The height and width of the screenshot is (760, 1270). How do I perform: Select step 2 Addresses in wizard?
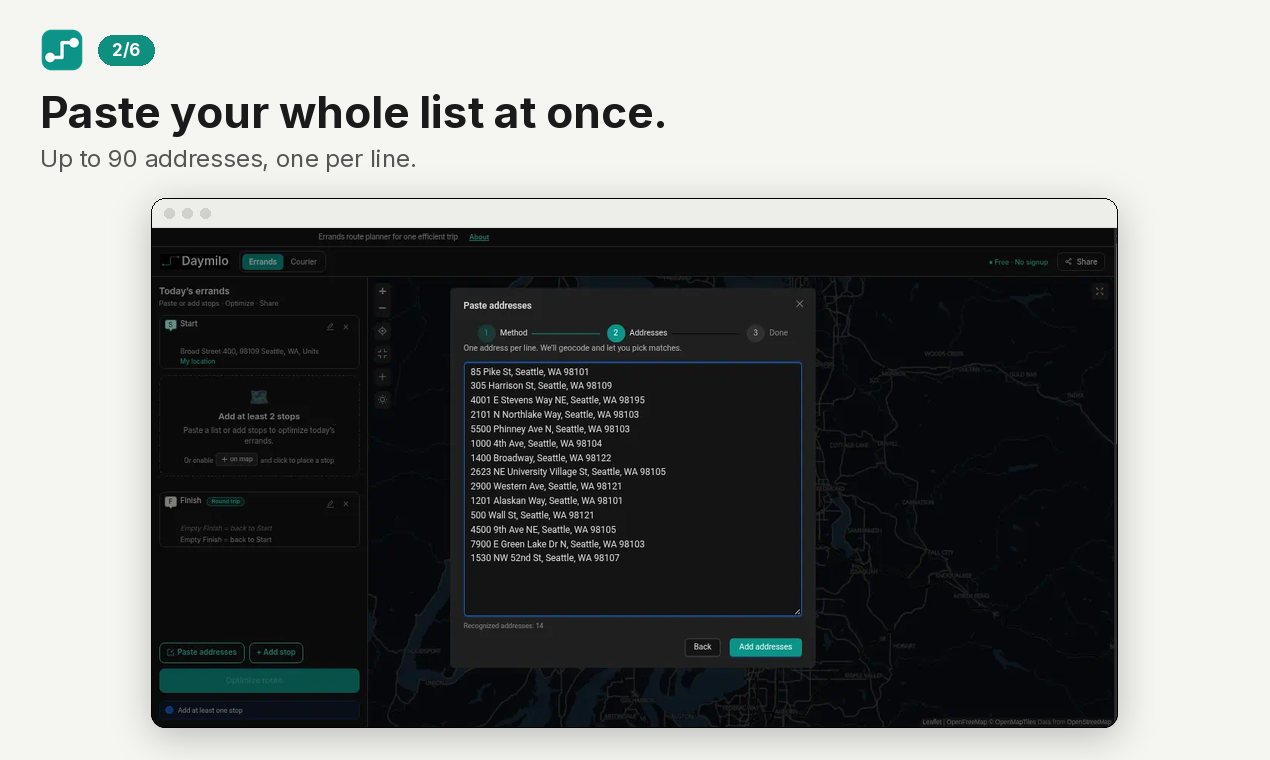click(637, 333)
